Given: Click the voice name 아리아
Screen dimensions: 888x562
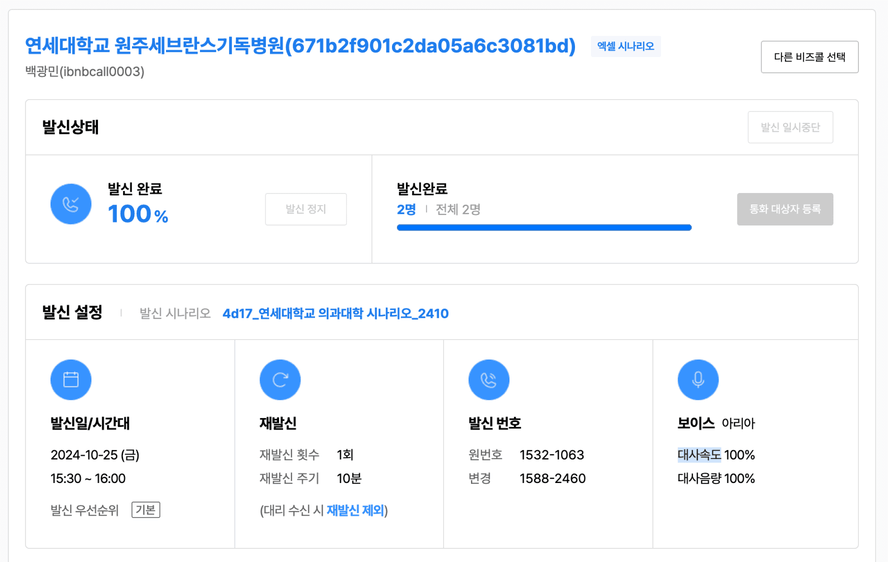Looking at the screenshot, I should pyautogui.click(x=738, y=423).
